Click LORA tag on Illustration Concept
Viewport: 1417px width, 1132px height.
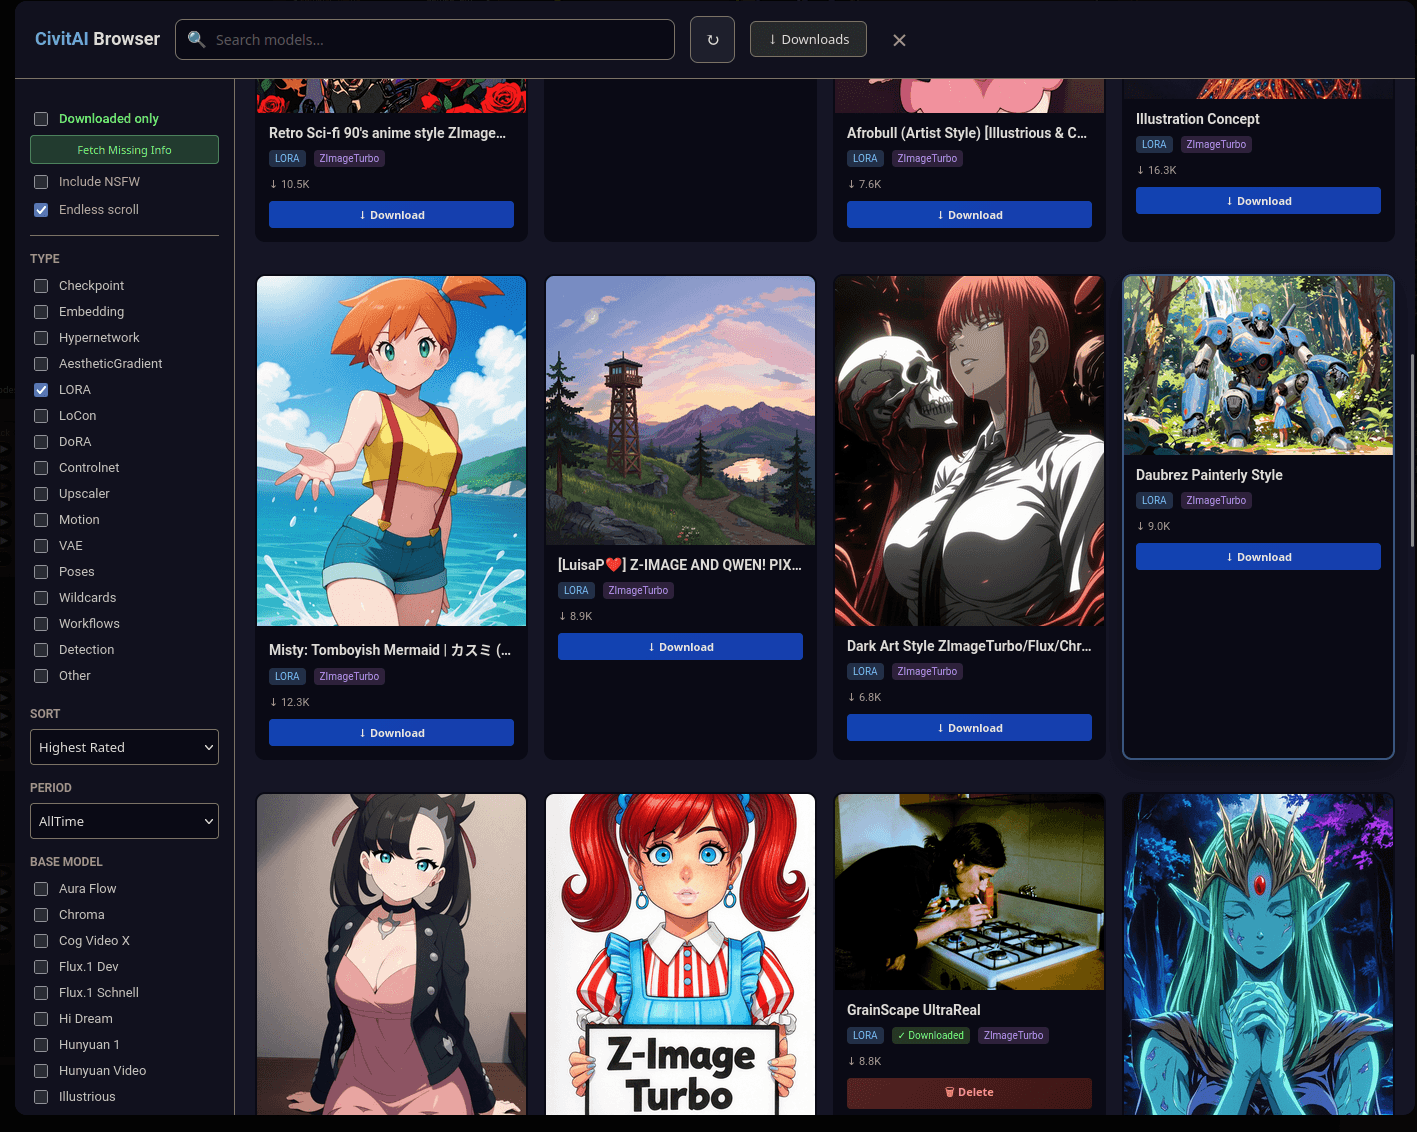(x=1154, y=145)
